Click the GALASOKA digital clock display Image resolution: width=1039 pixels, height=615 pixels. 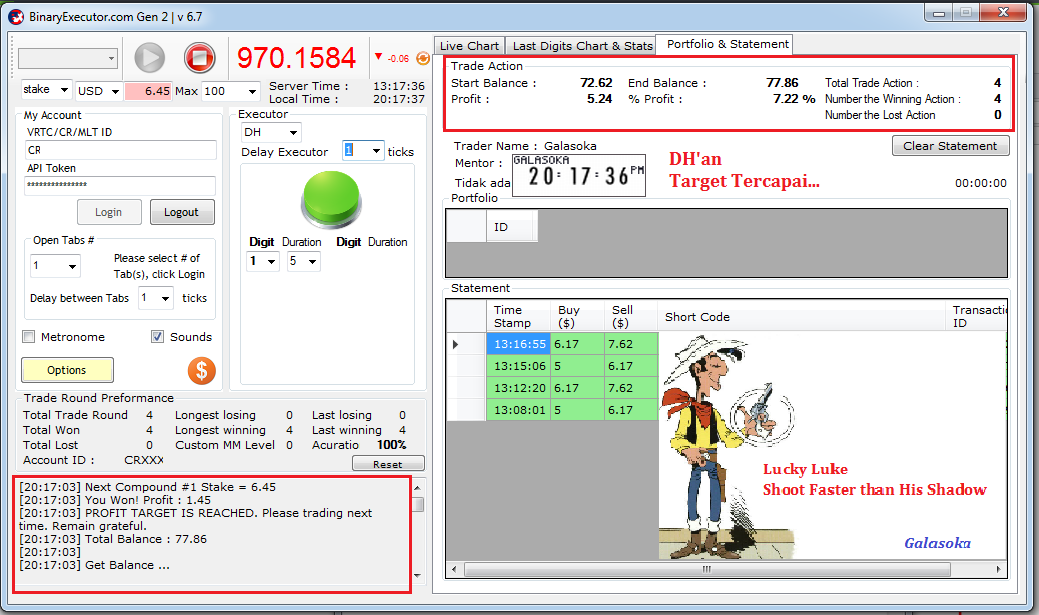coord(578,174)
